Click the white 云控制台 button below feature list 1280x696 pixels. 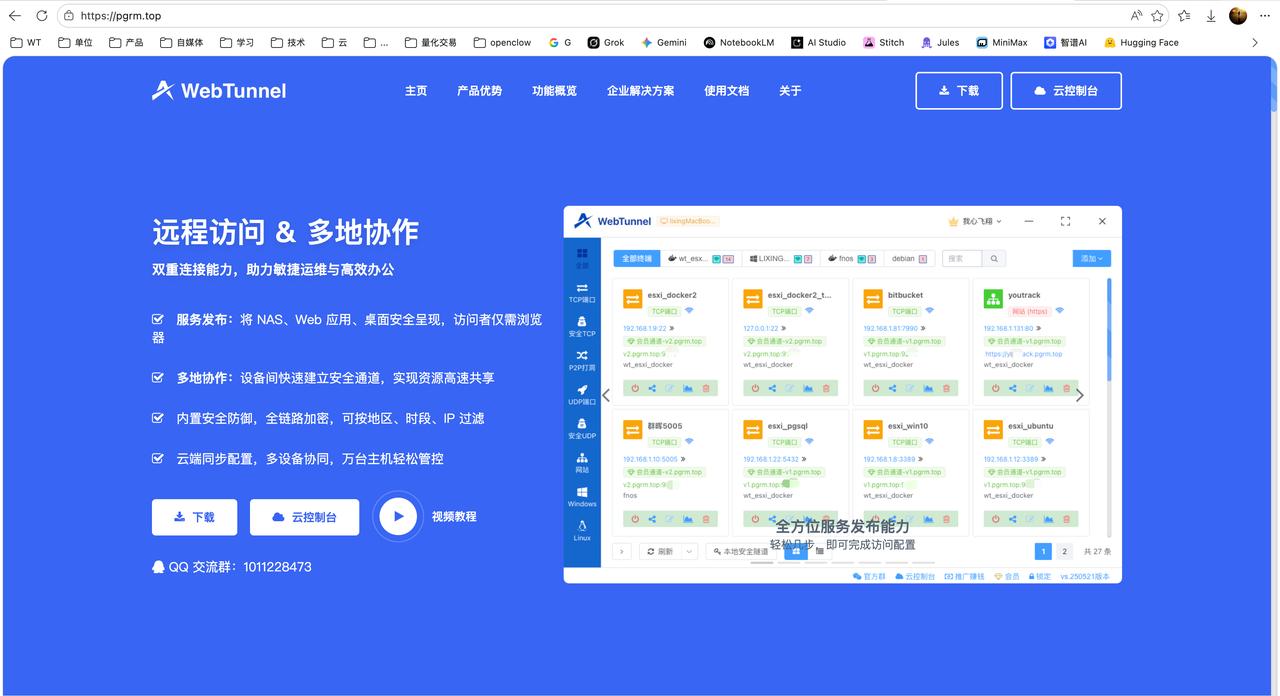304,517
